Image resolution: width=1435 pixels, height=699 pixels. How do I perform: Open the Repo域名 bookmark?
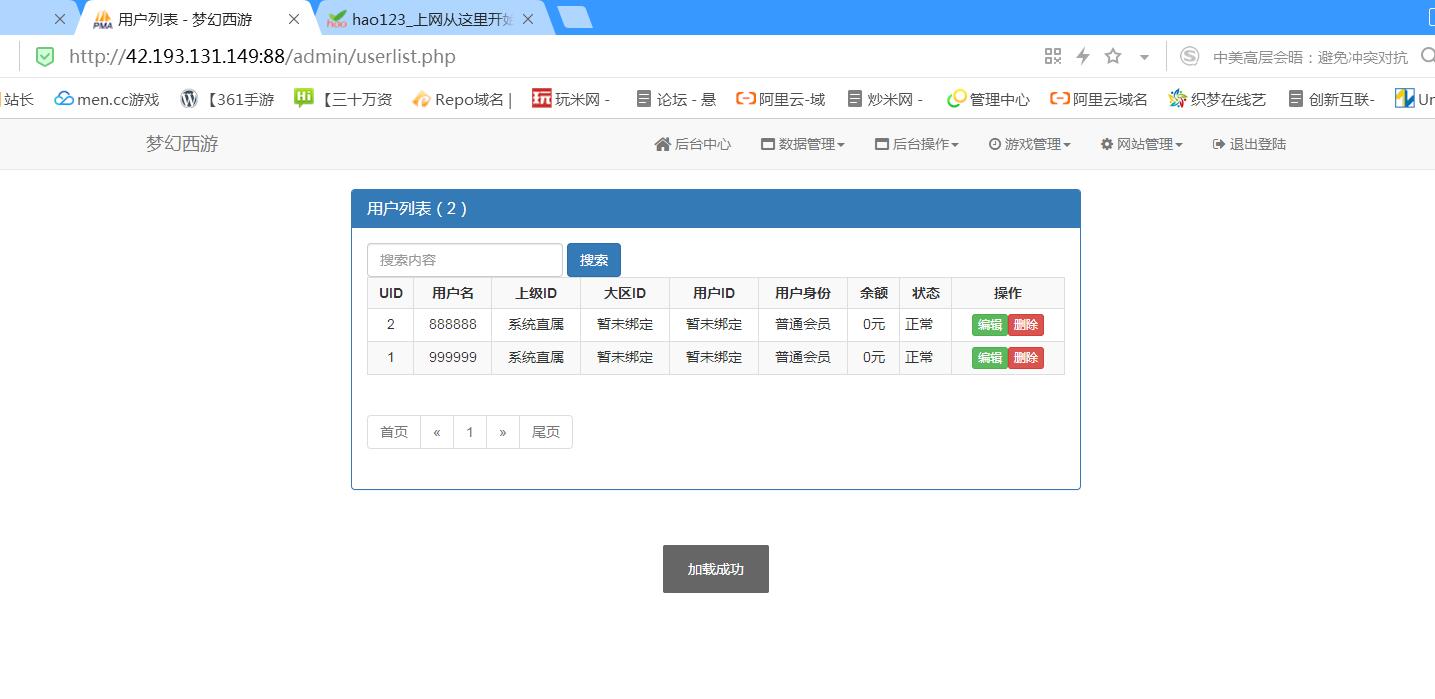pyautogui.click(x=462, y=99)
